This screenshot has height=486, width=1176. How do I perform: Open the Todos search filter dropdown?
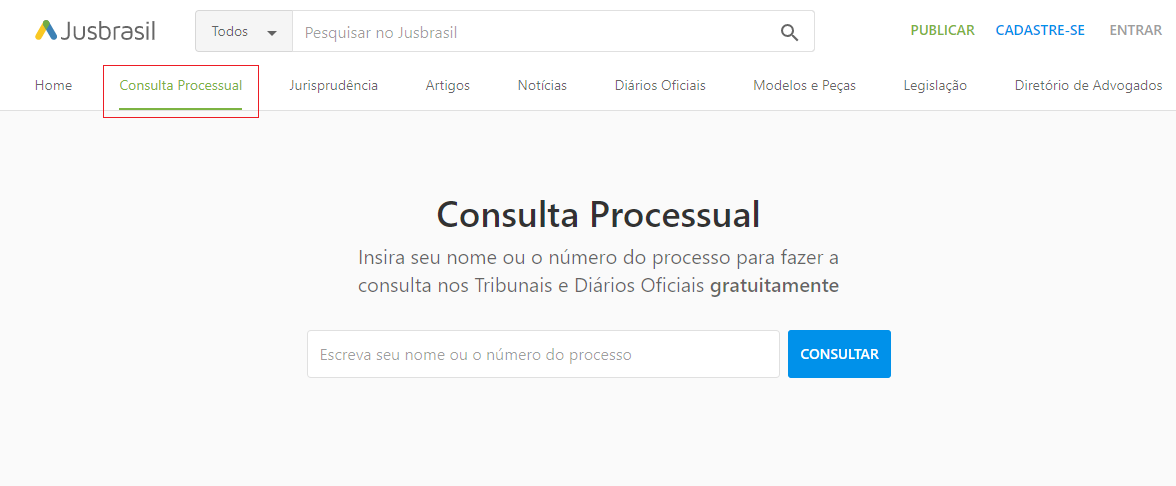click(x=244, y=32)
